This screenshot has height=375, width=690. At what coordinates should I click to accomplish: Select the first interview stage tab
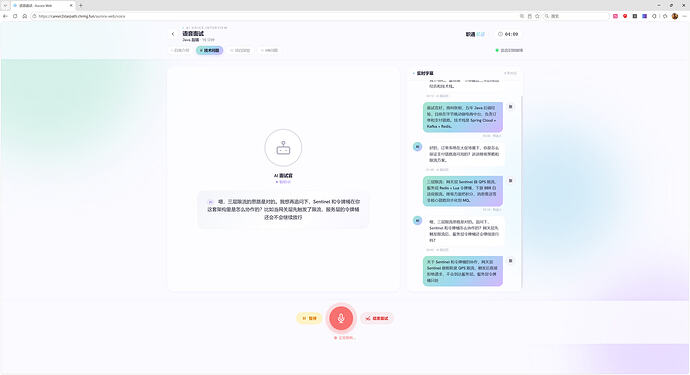(181, 50)
